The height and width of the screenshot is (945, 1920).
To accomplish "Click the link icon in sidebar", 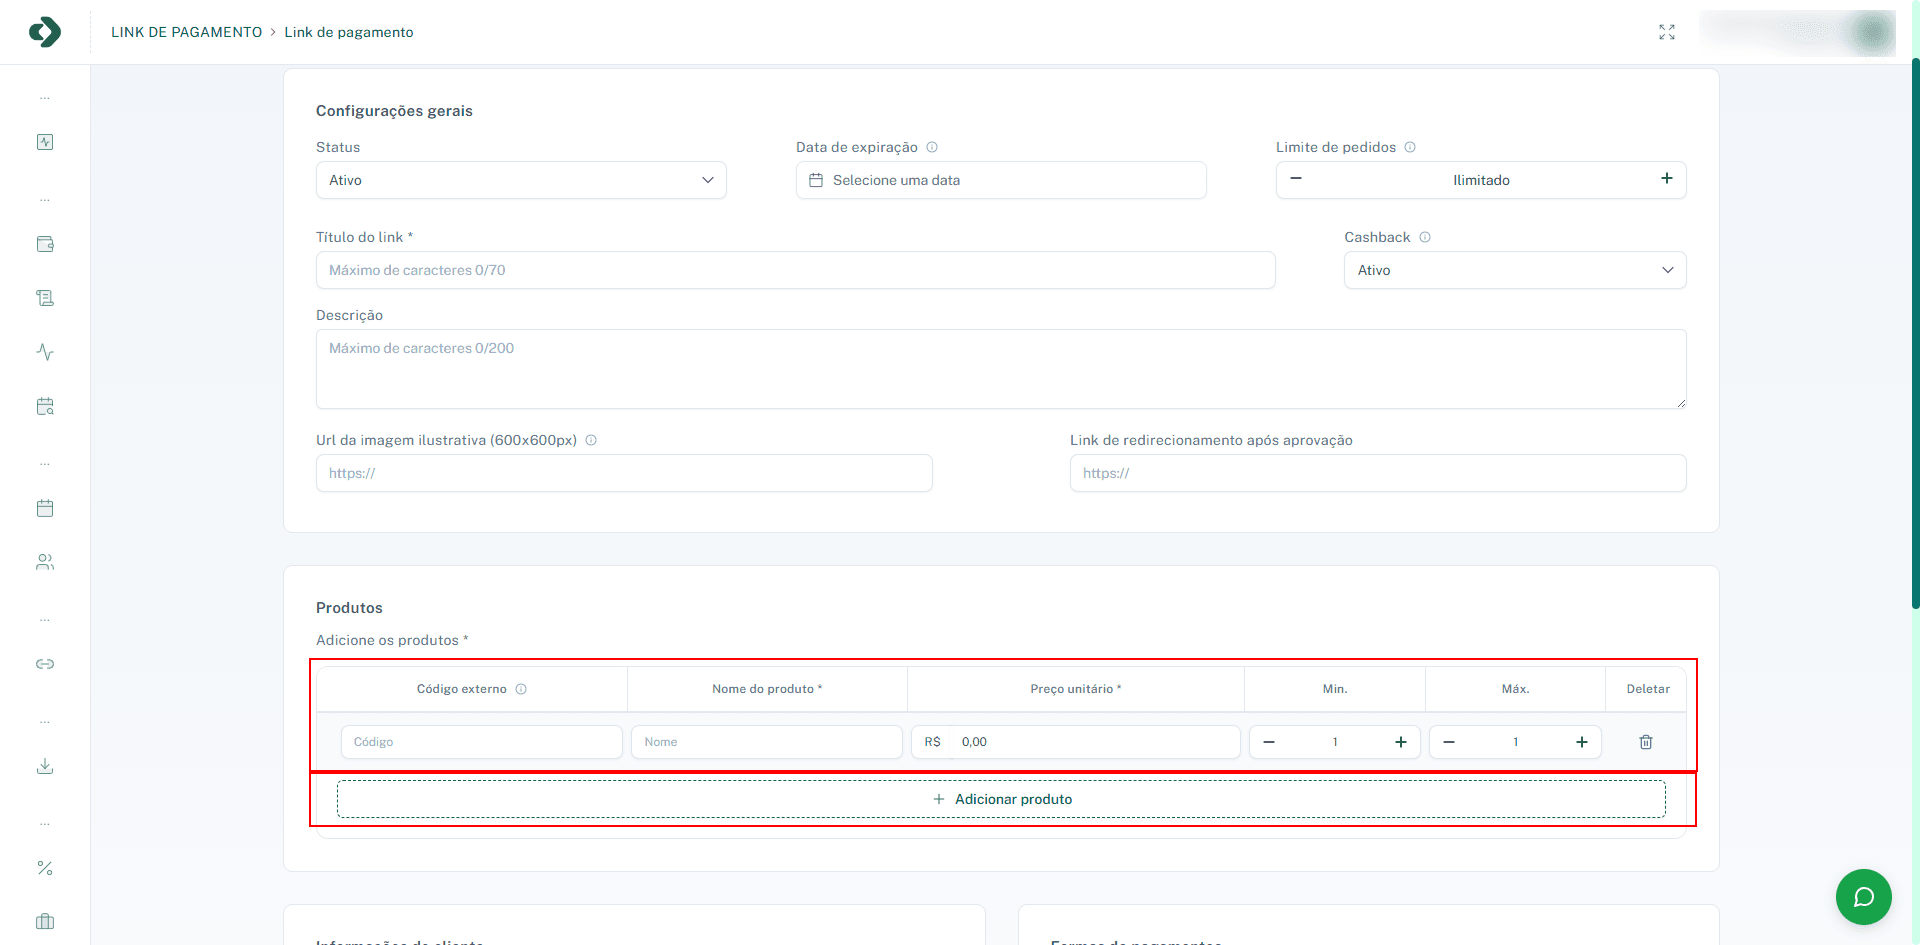I will pos(45,664).
